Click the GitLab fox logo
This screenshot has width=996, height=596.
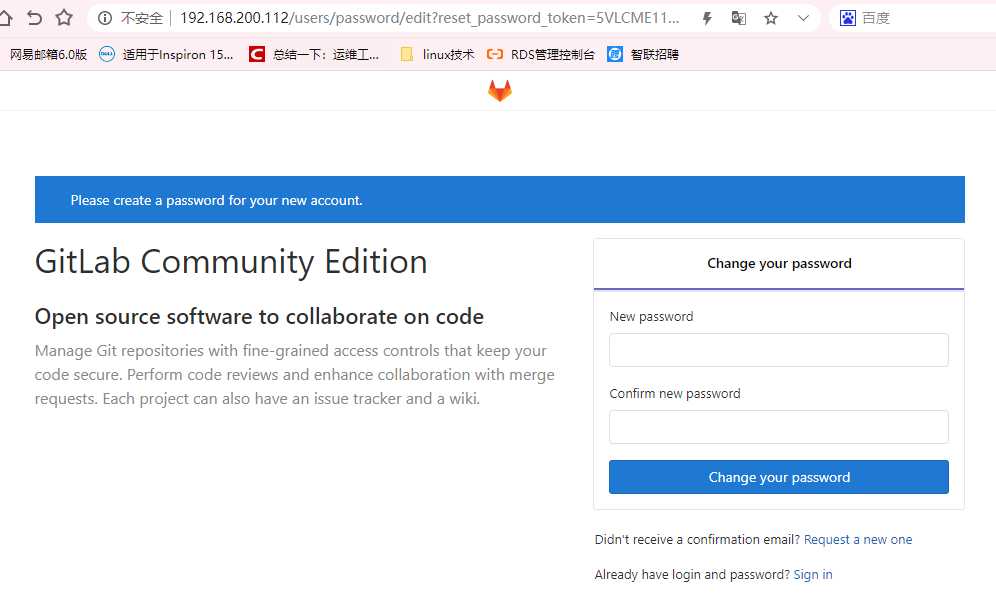click(500, 90)
